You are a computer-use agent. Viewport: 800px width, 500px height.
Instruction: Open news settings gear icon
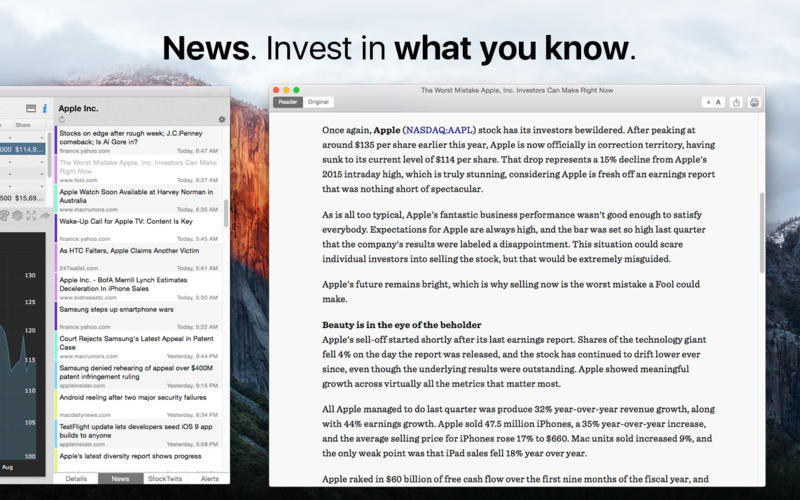coord(221,119)
